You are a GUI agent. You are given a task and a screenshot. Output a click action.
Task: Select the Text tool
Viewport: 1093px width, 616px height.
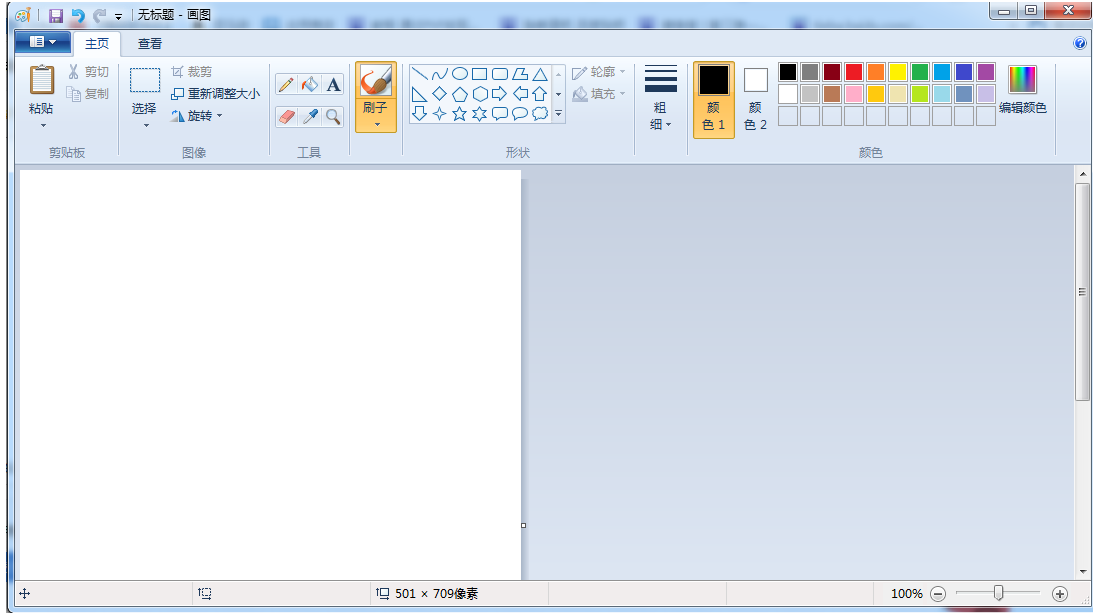tap(333, 85)
